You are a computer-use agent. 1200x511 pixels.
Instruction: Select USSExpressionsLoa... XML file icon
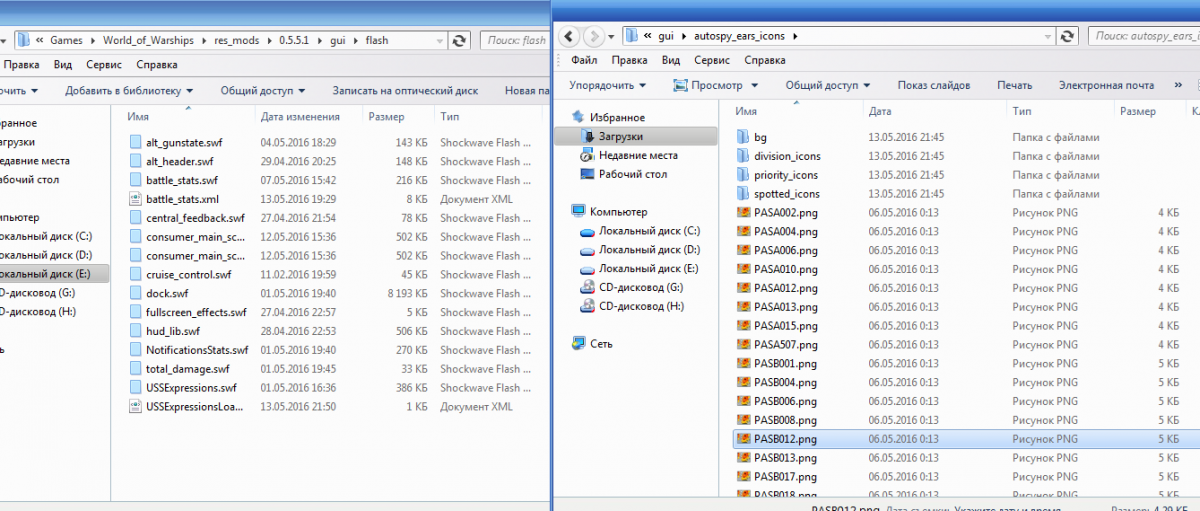coord(136,406)
